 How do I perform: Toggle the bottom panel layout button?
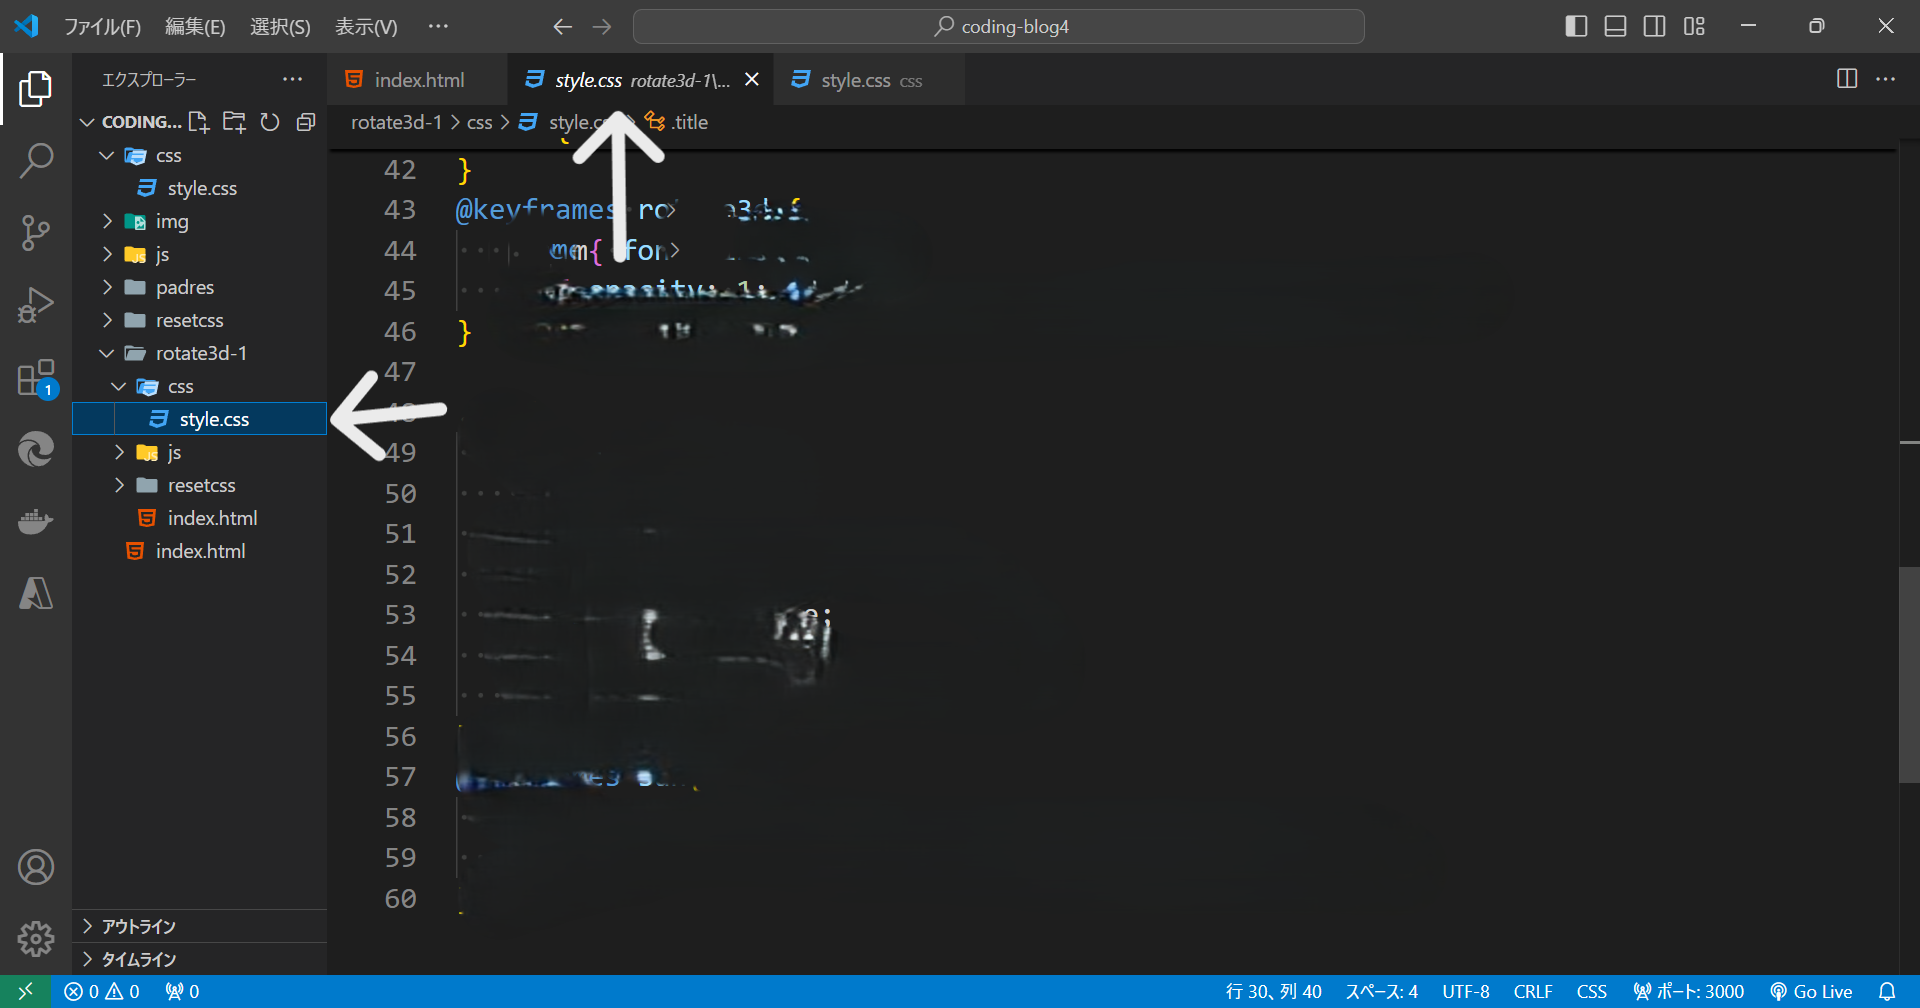[1615, 26]
